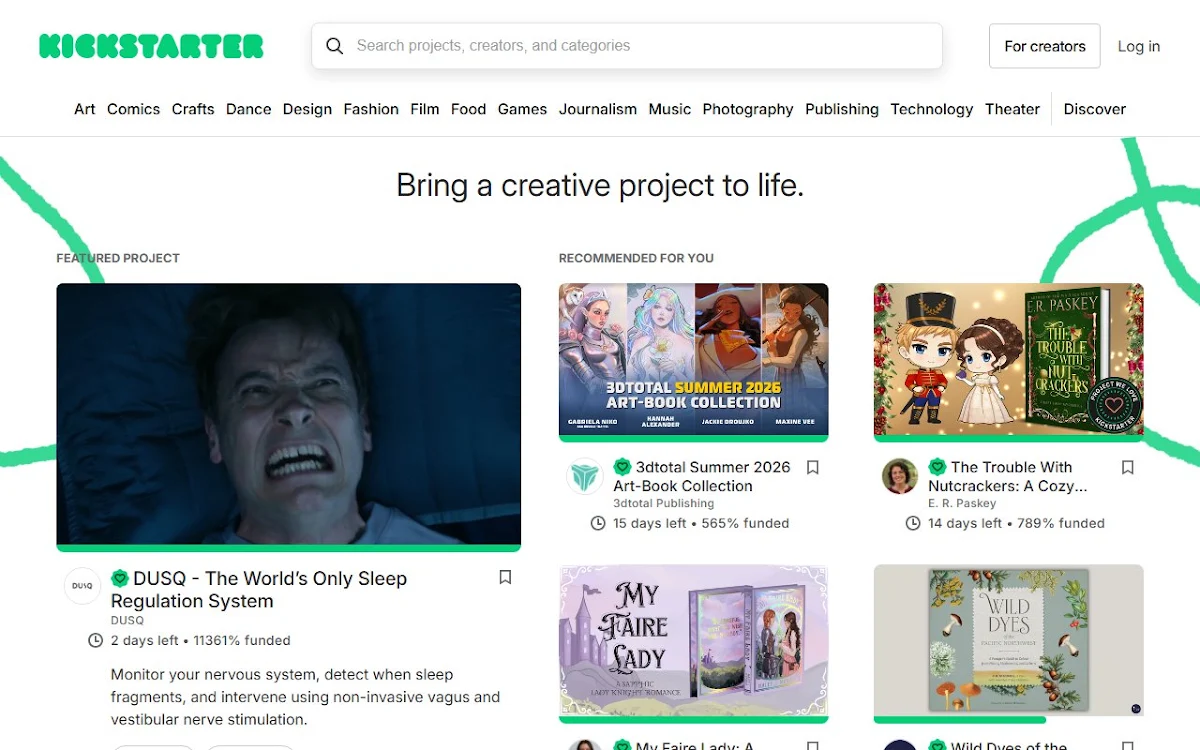
Task: Click the green badge beside 3dtotal title
Action: coord(622,467)
